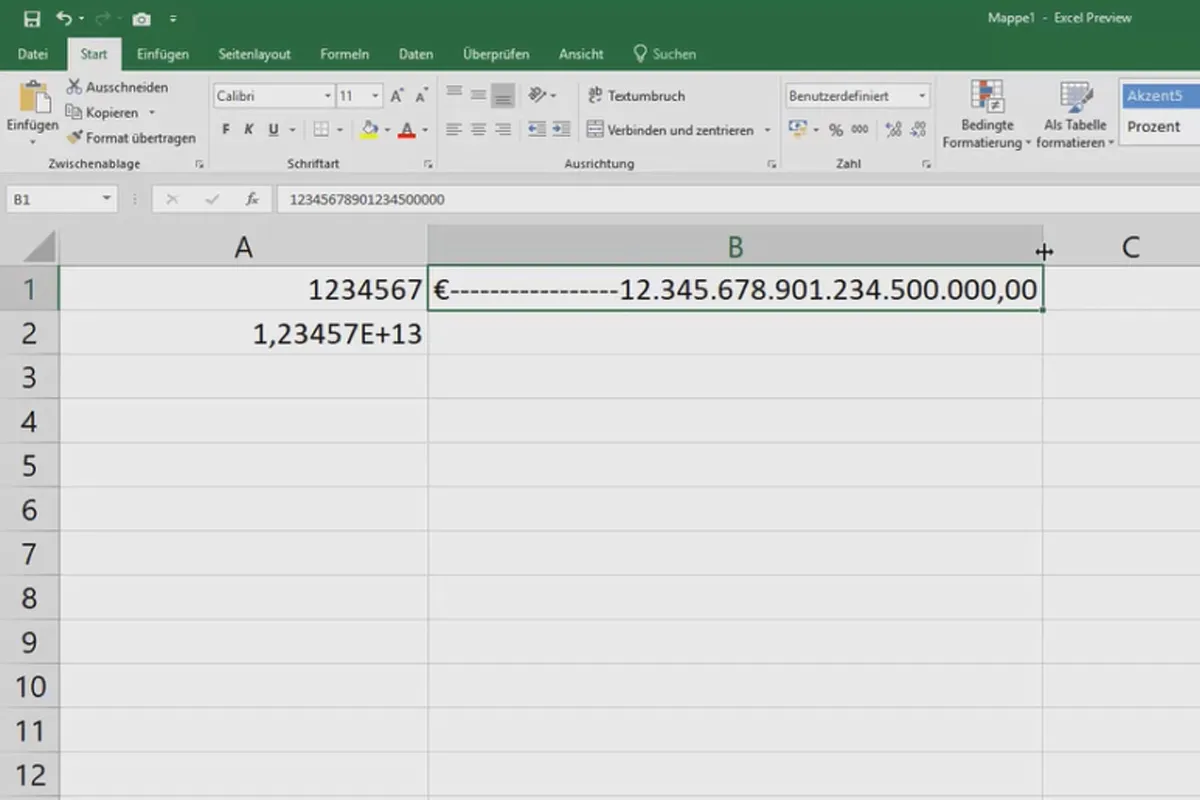Apply Prozent cell style
This screenshot has height=800, width=1200.
click(x=1160, y=127)
